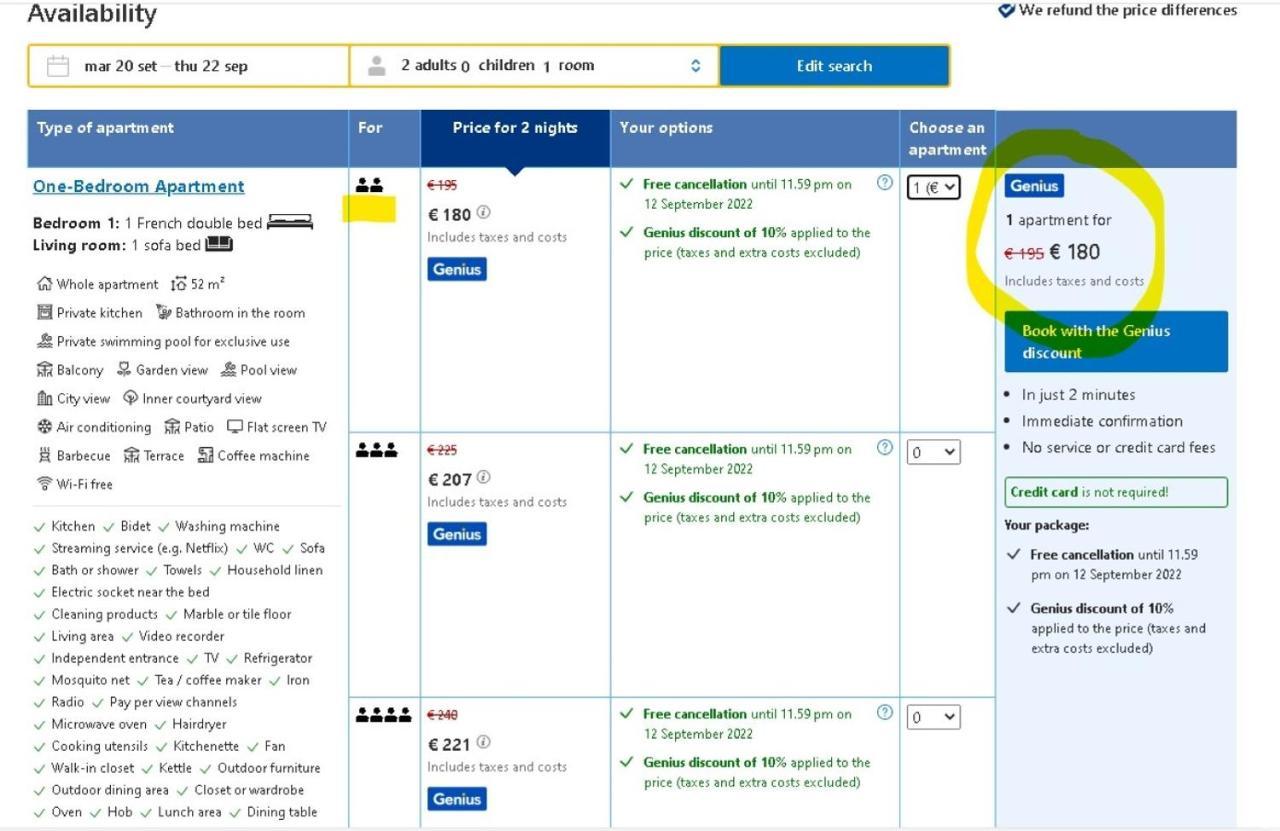Click the Bathroom in the room icon
Viewport: 1280px width, 831px height.
coord(163,312)
